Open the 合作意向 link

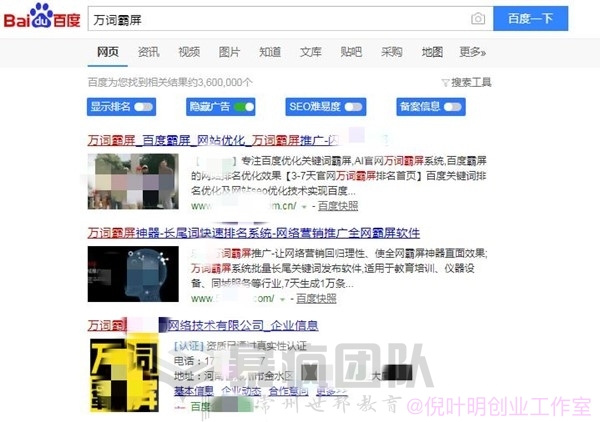(x=289, y=391)
